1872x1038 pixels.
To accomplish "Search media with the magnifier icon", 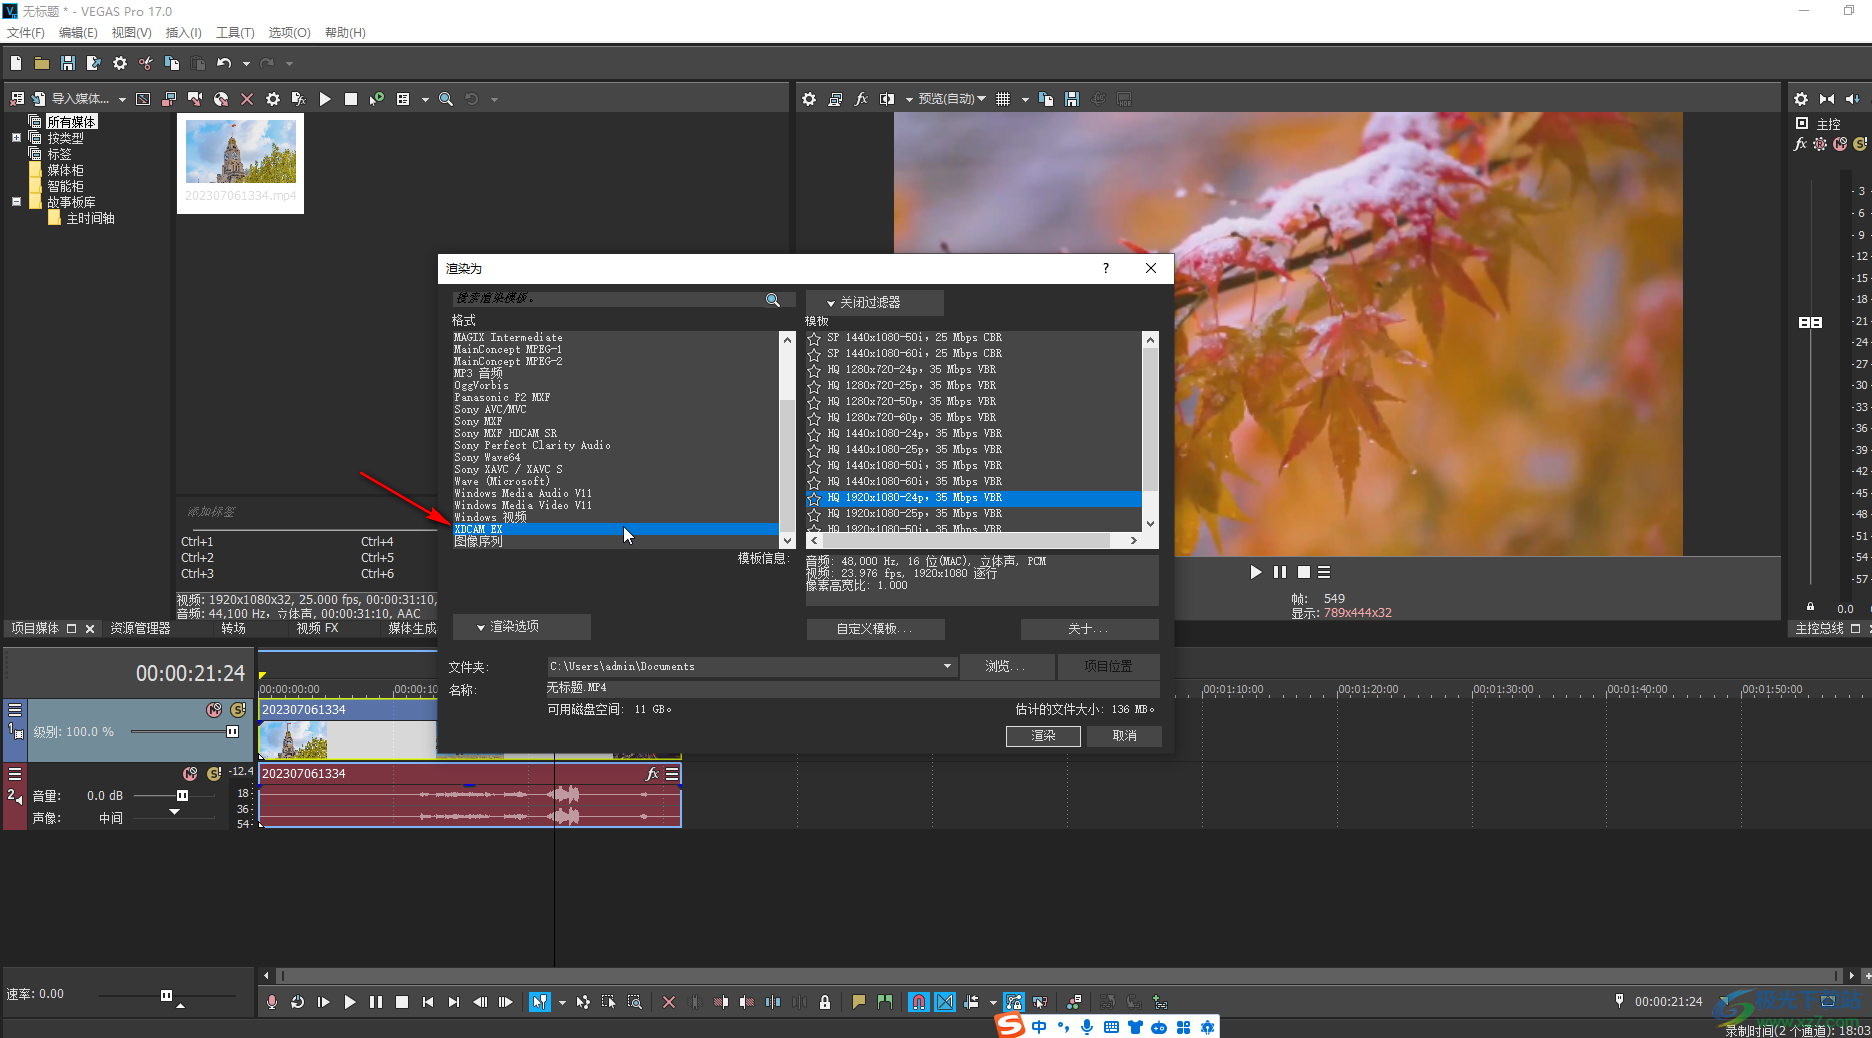I will (446, 99).
